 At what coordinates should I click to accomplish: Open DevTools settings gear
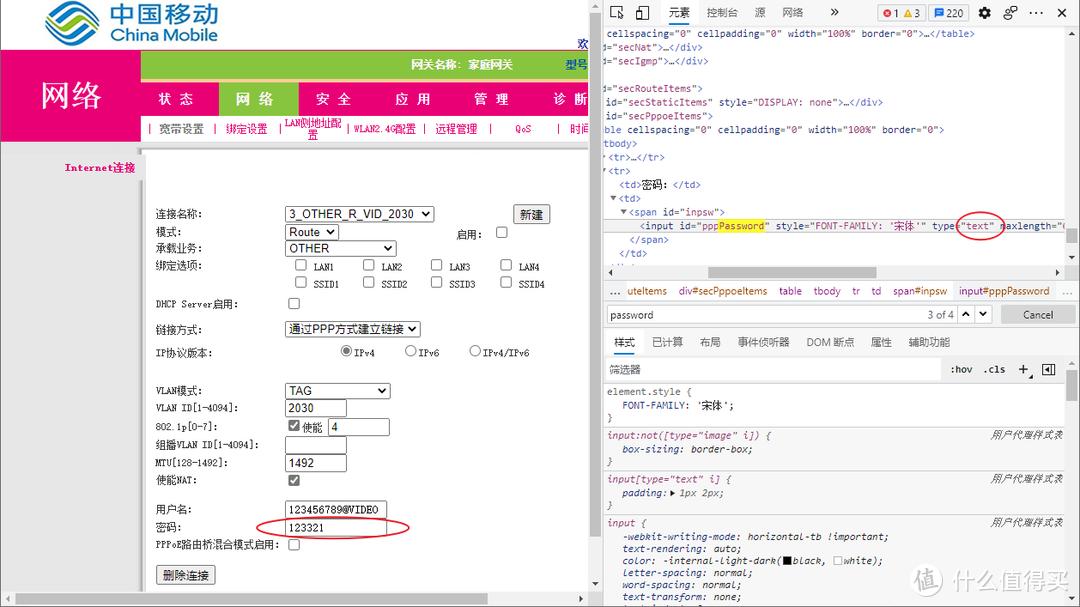click(983, 13)
